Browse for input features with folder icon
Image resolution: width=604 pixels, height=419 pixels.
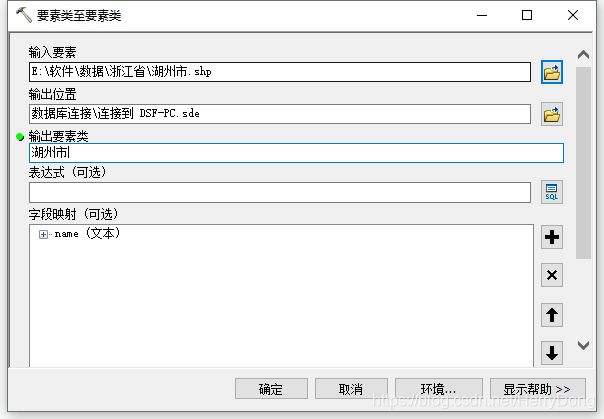pos(552,72)
